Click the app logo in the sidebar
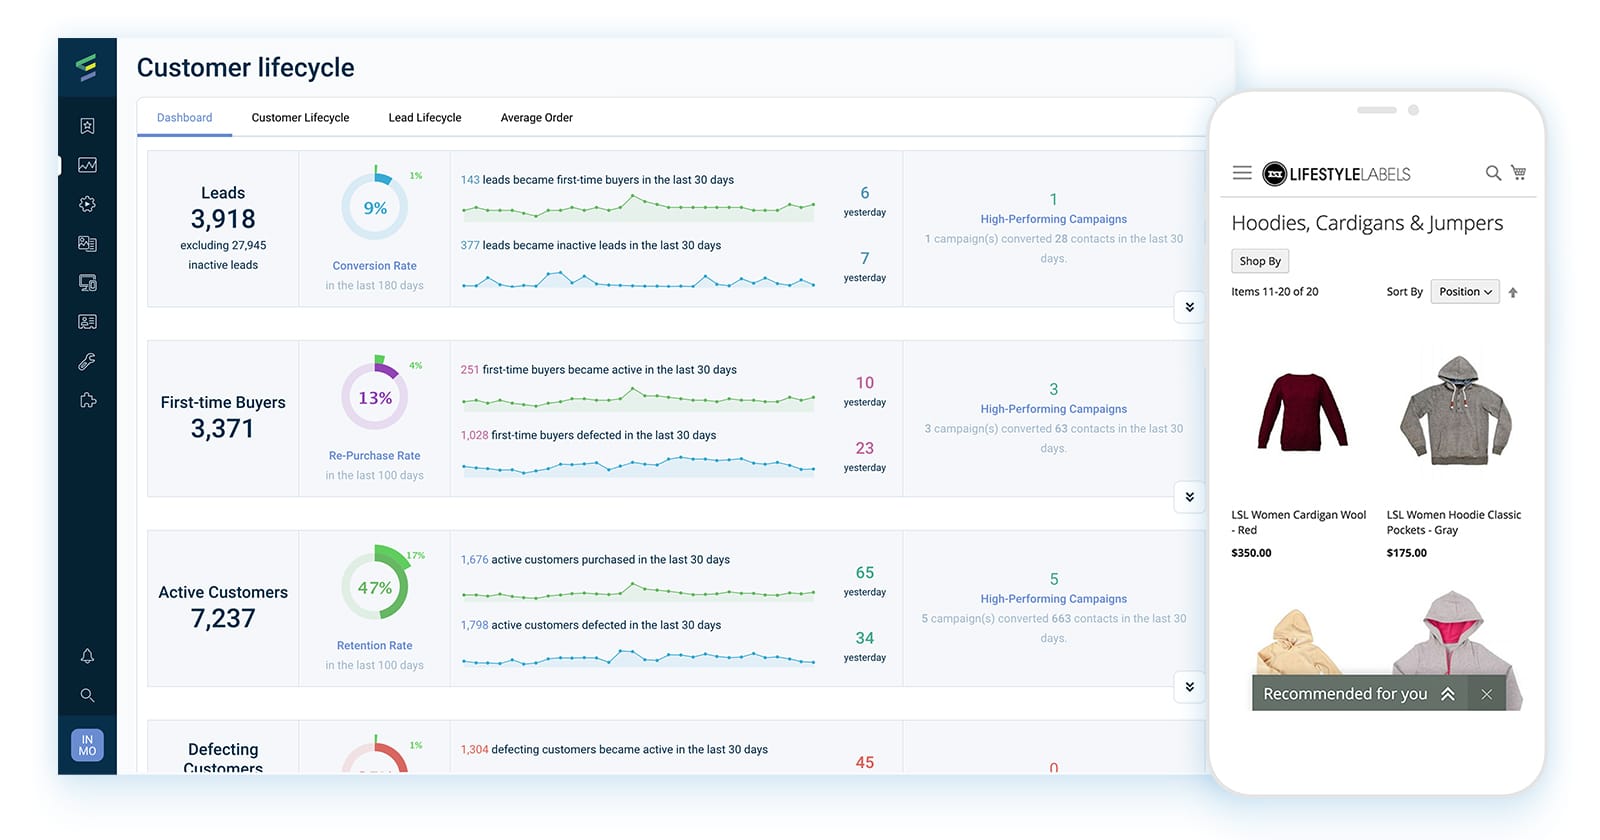Screen dimensions: 1600x840 click(87, 67)
